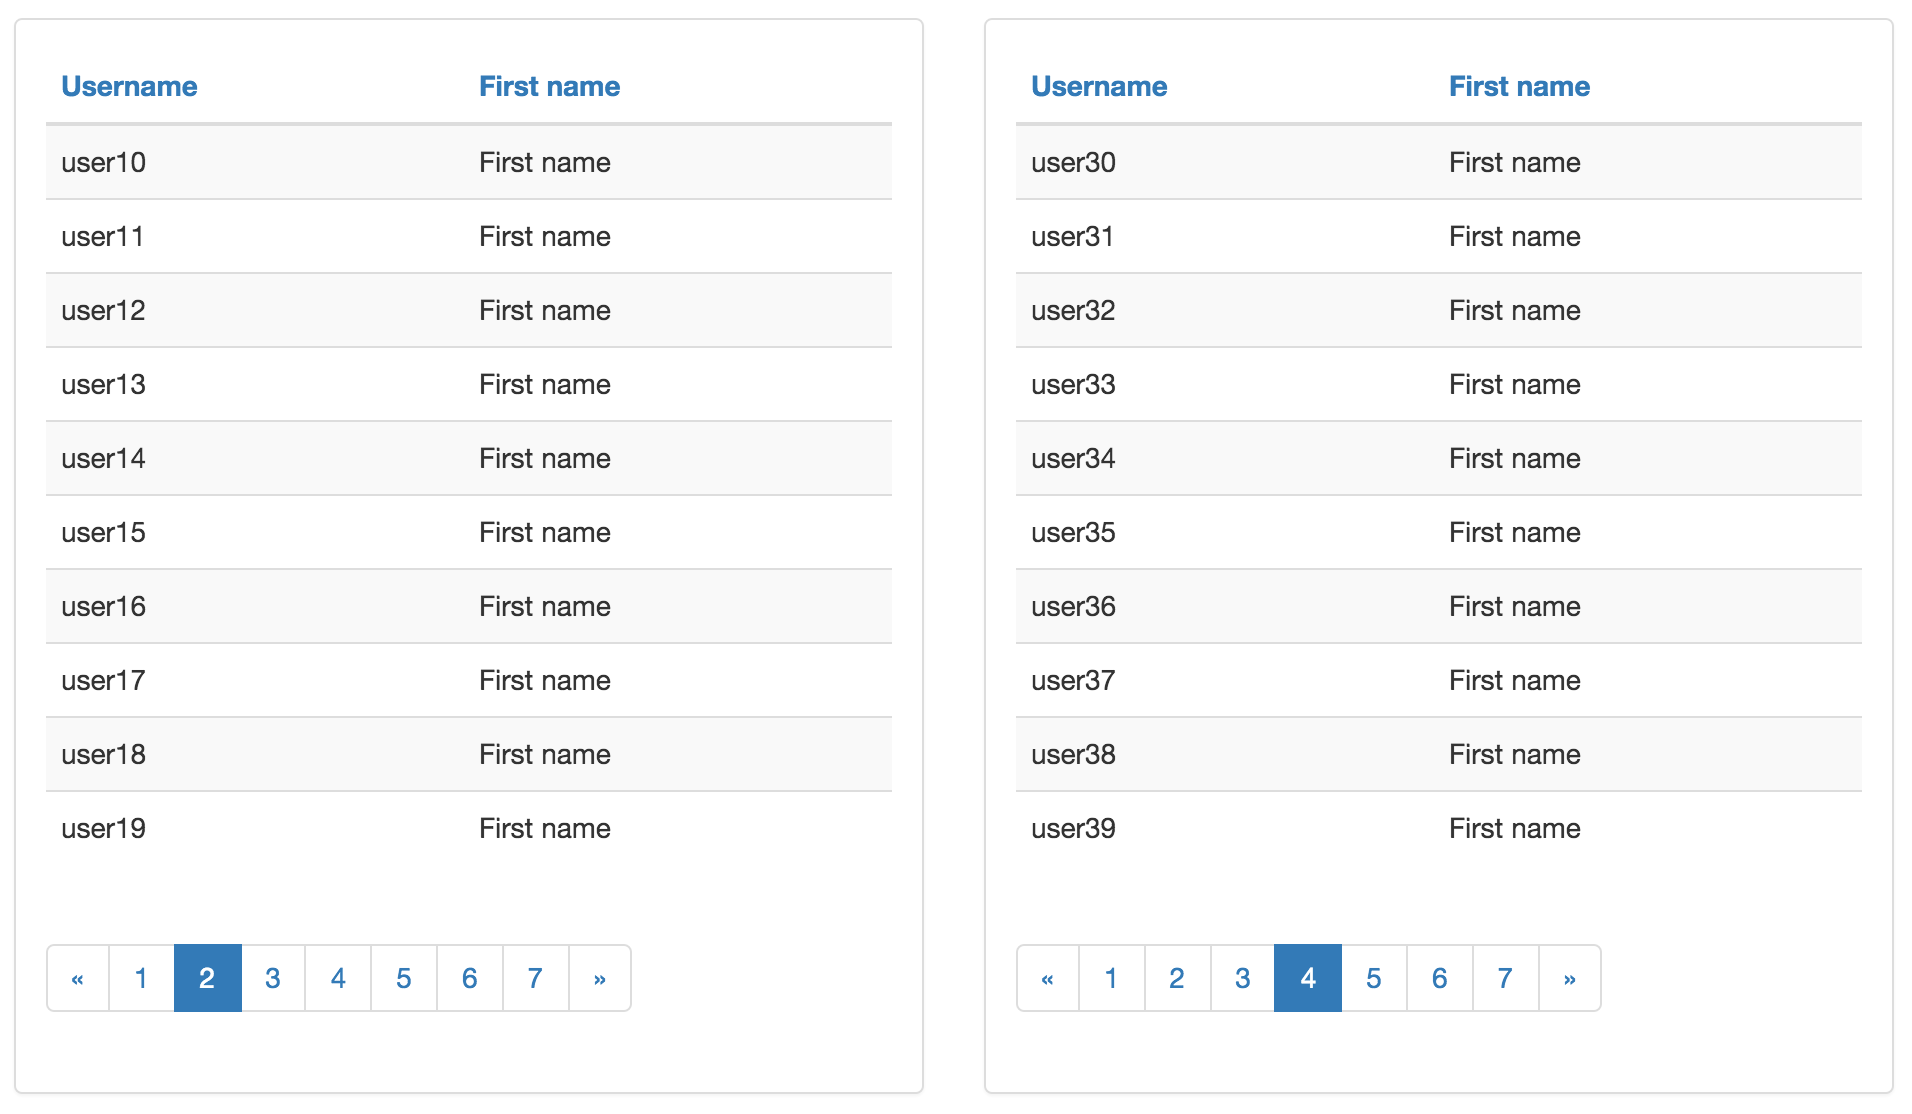
Task: Jump to page 7 in right table pagination
Action: click(x=1506, y=978)
